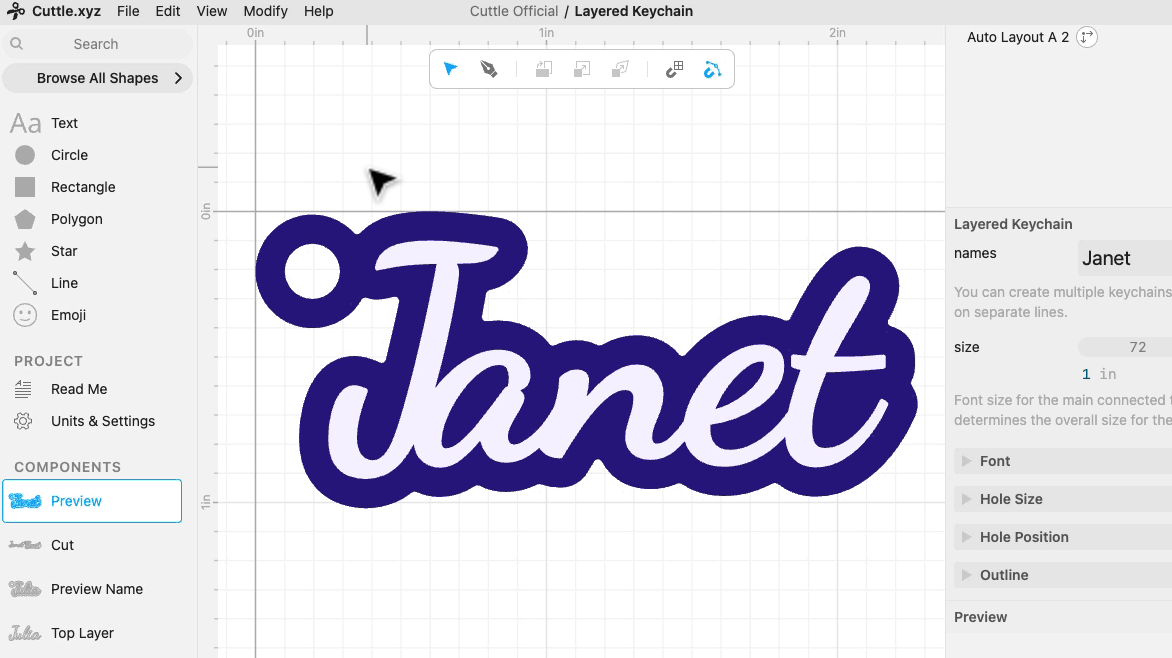Select the Pen tool
The image size is (1172, 658).
click(x=489, y=70)
